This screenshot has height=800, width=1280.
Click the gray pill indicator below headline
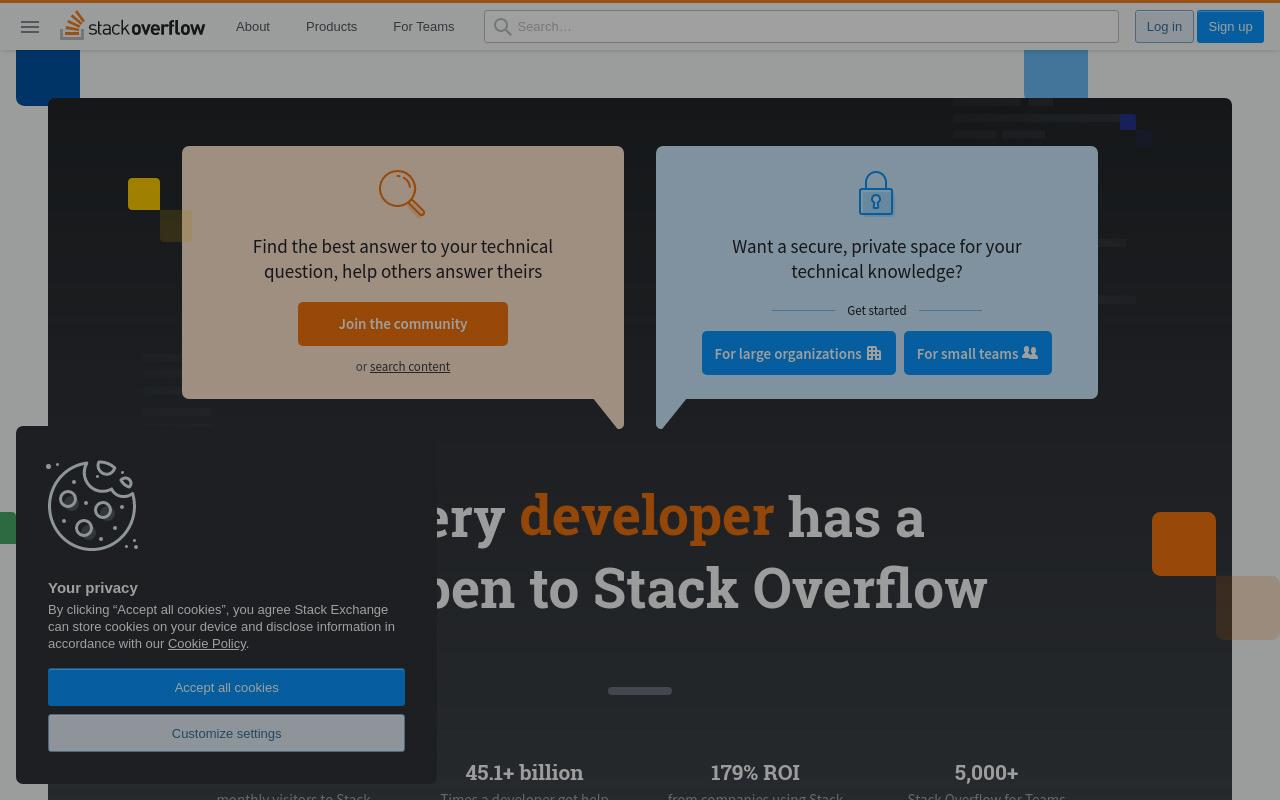point(640,691)
